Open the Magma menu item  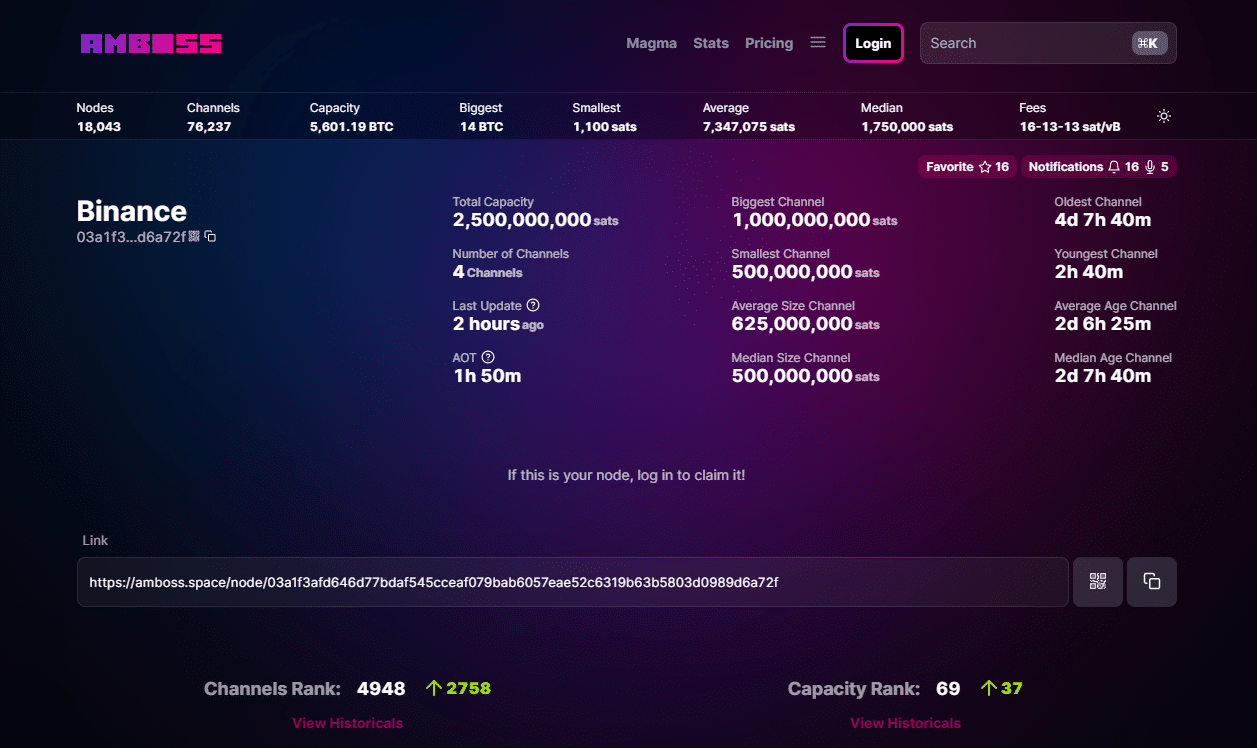coord(651,43)
